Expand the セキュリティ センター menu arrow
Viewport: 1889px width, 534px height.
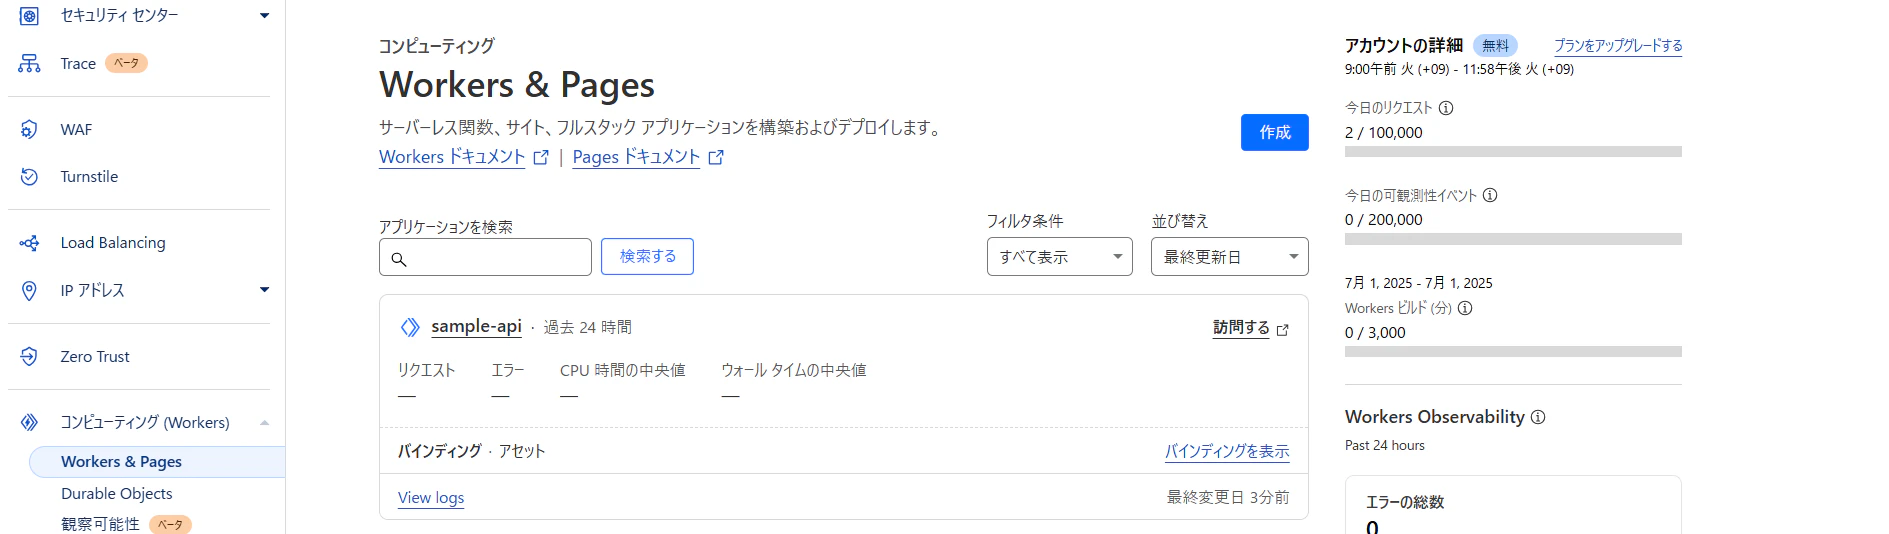tap(264, 15)
